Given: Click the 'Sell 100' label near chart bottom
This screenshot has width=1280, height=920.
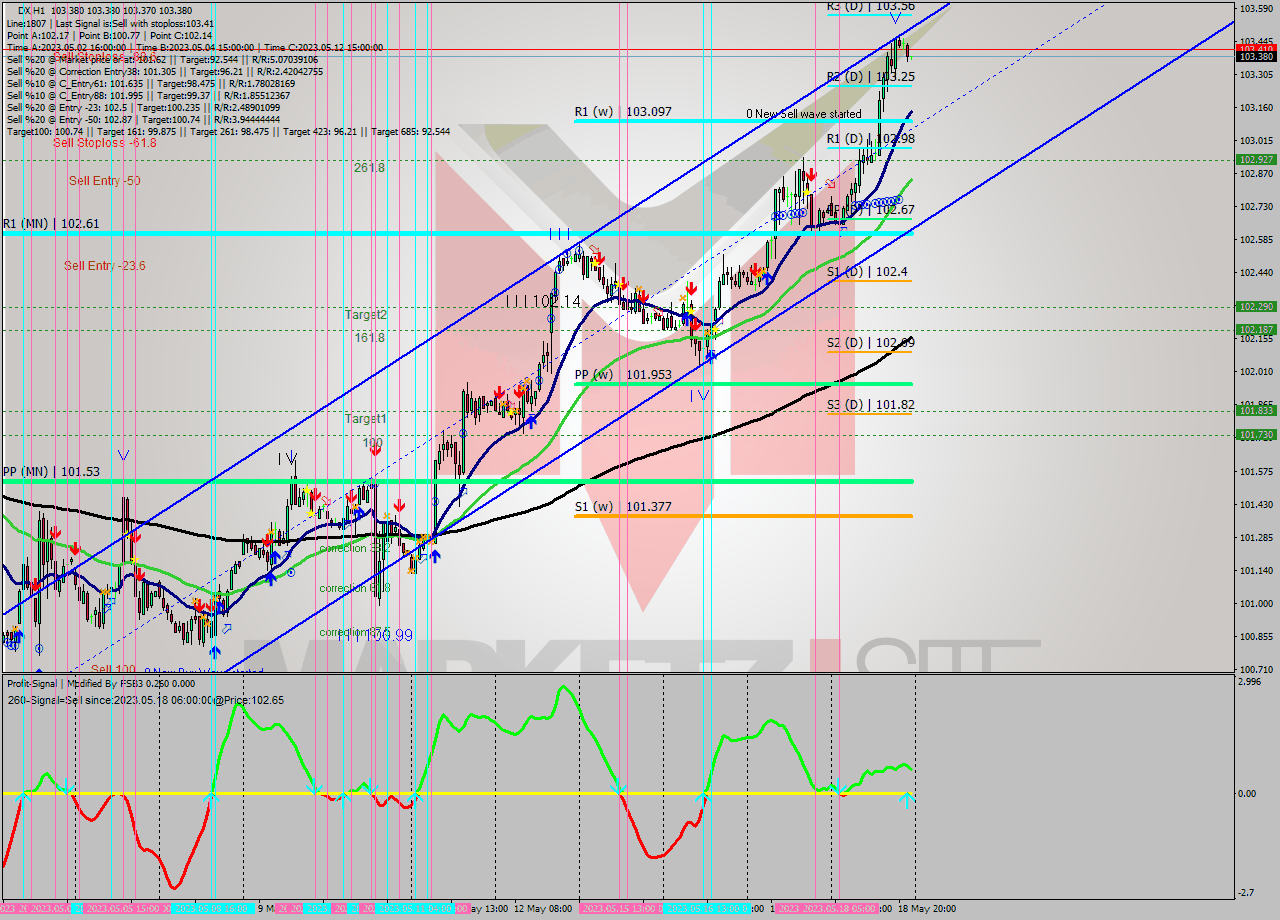Looking at the screenshot, I should pos(113,670).
